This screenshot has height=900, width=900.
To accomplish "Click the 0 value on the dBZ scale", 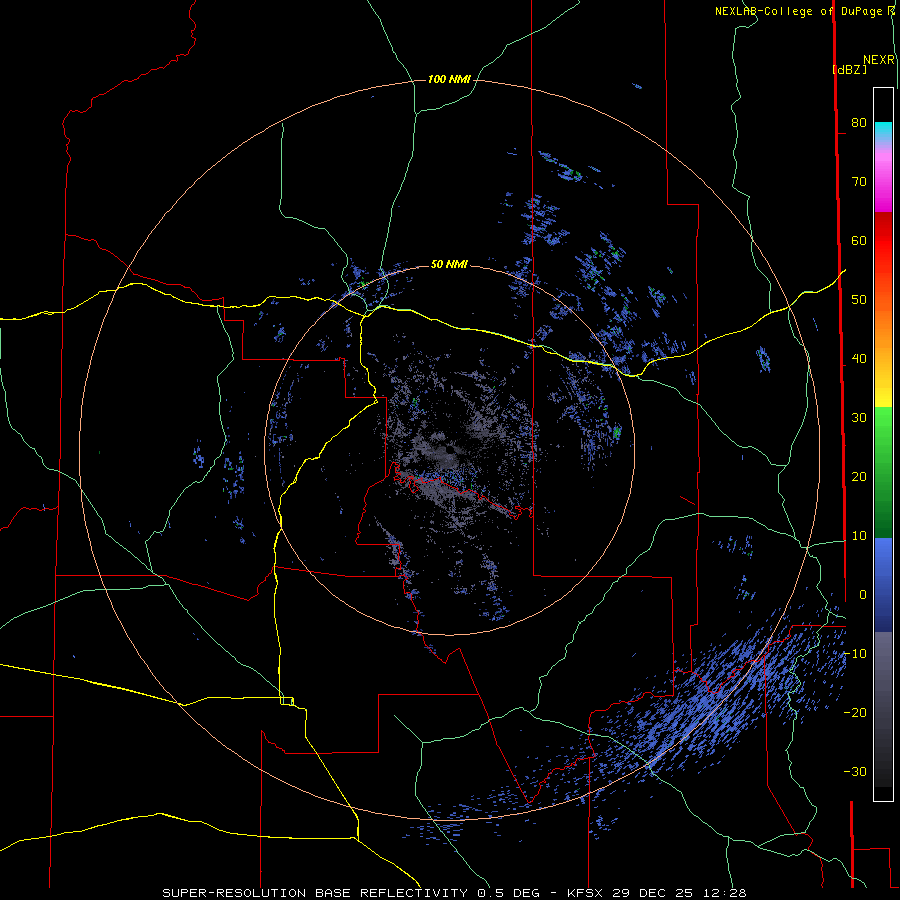I will pyautogui.click(x=863, y=595).
